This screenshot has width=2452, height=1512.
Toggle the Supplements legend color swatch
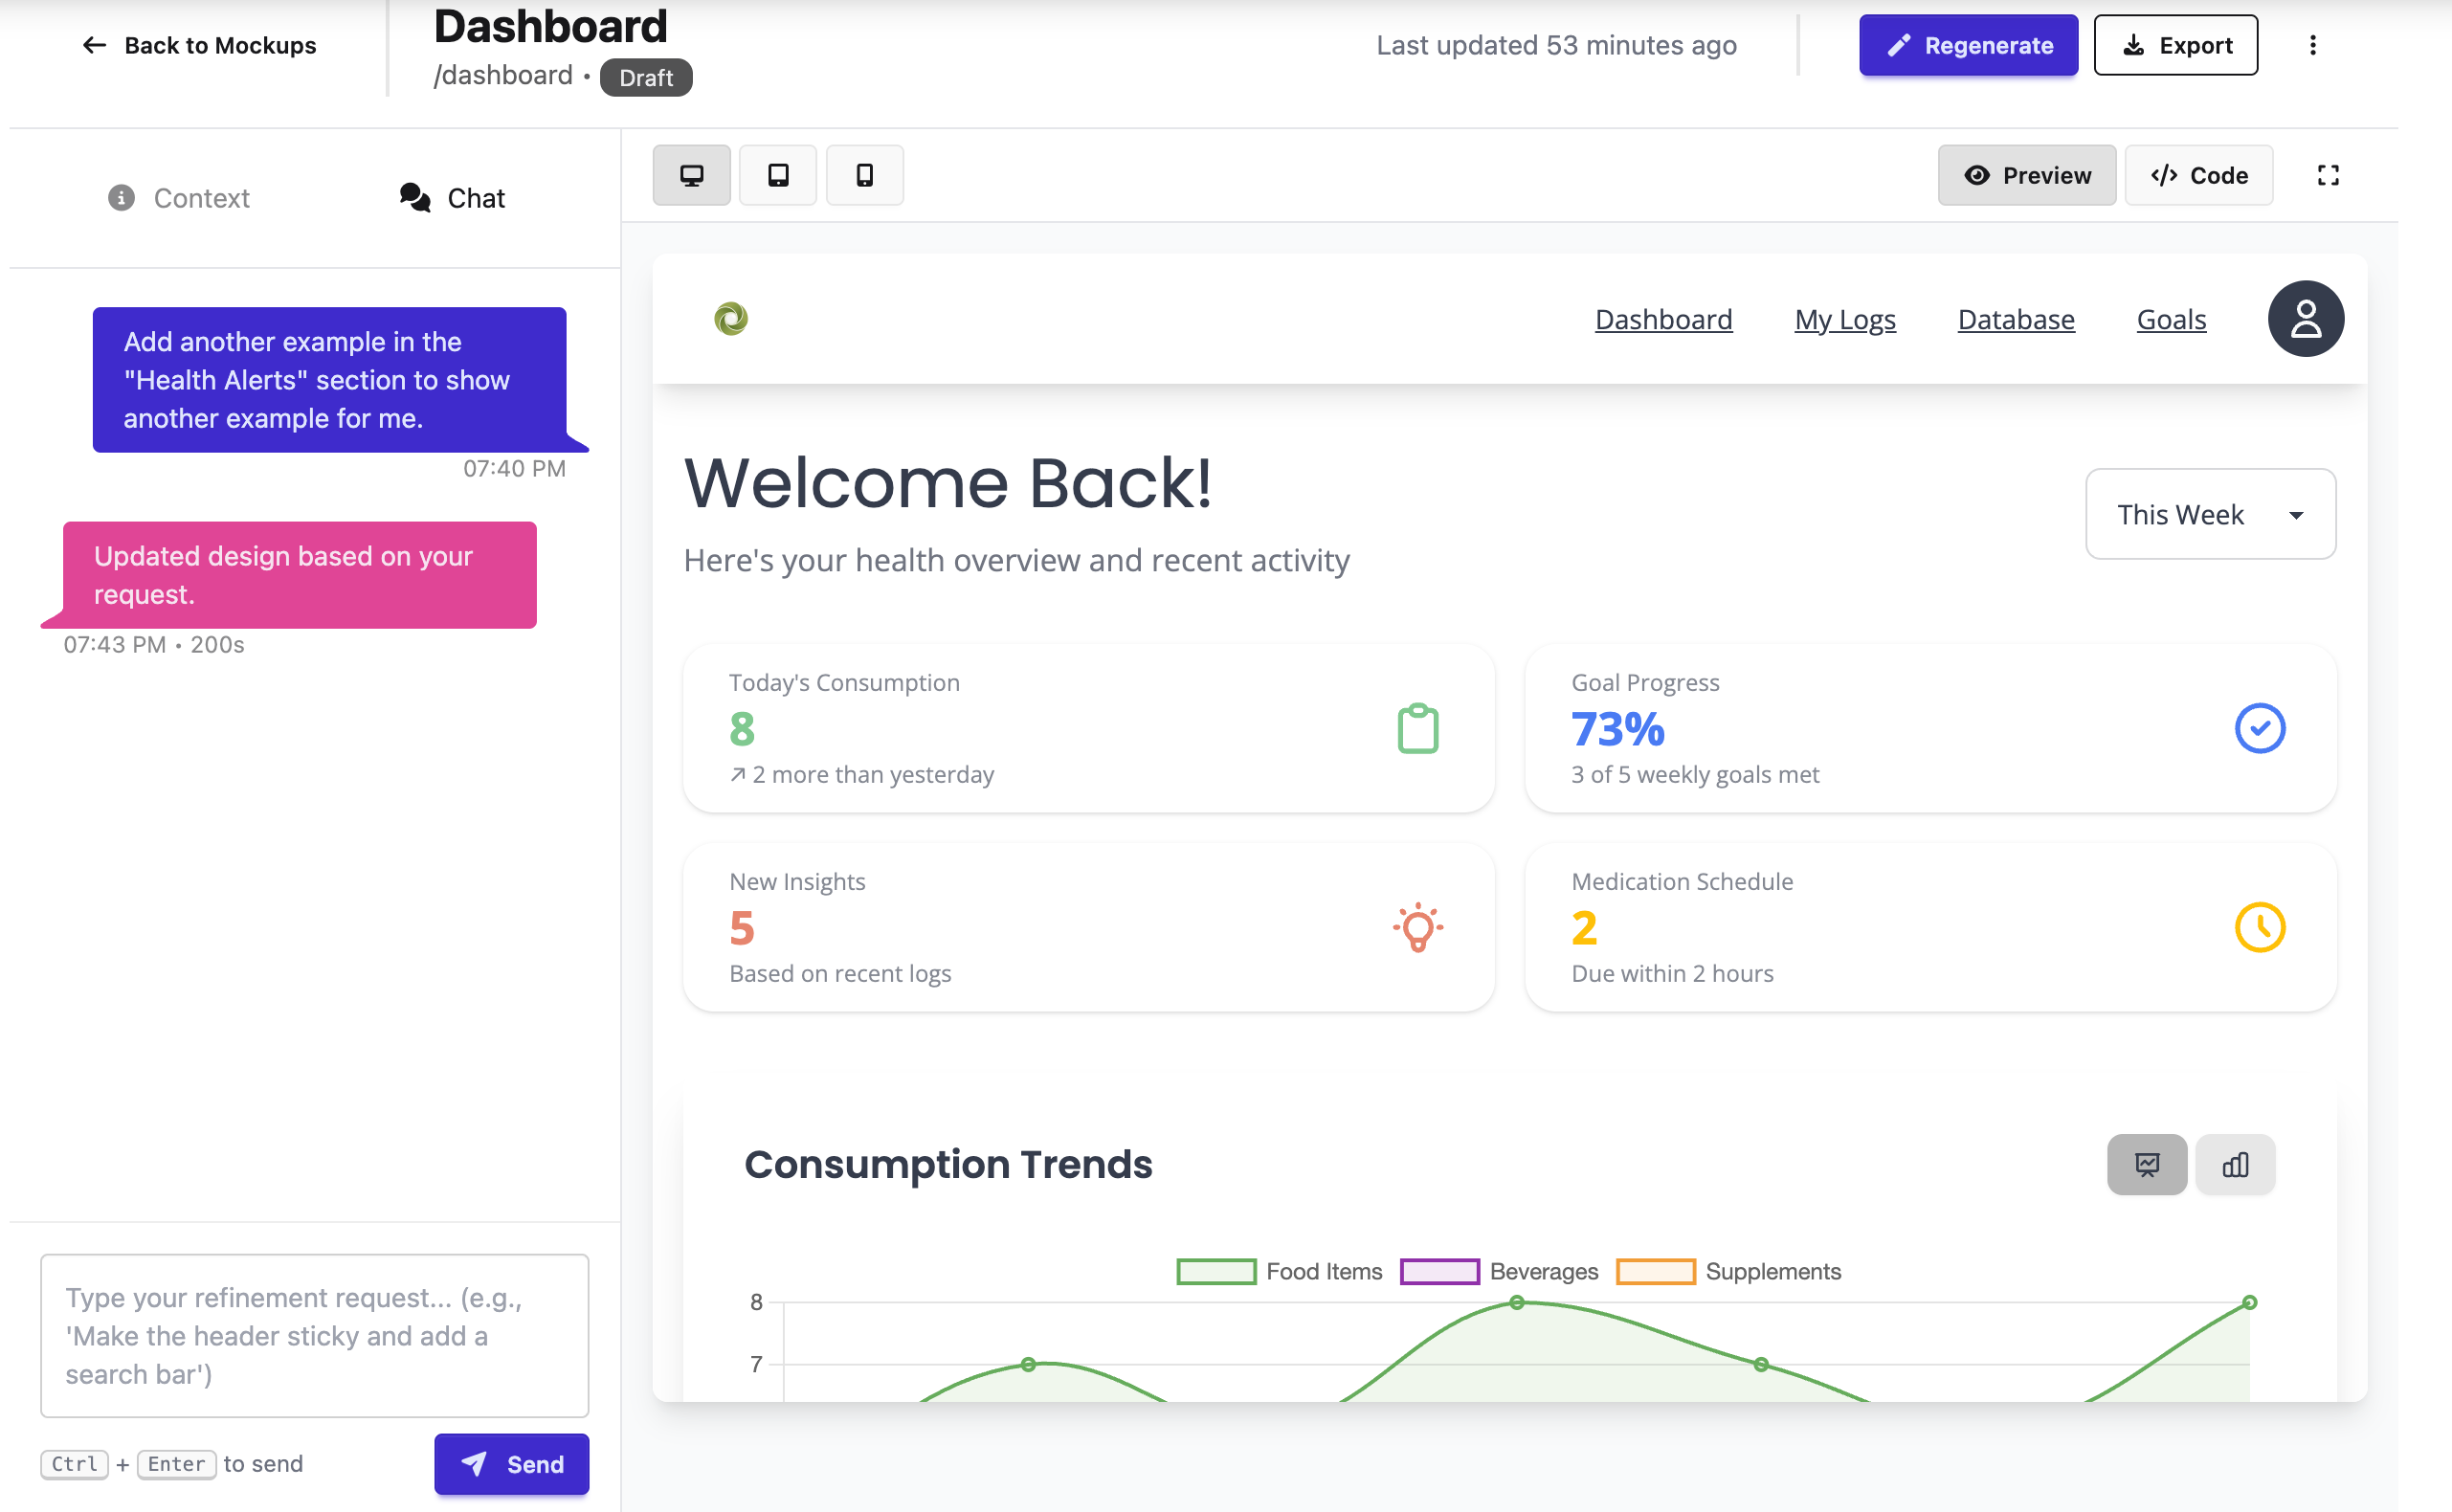click(x=1656, y=1271)
